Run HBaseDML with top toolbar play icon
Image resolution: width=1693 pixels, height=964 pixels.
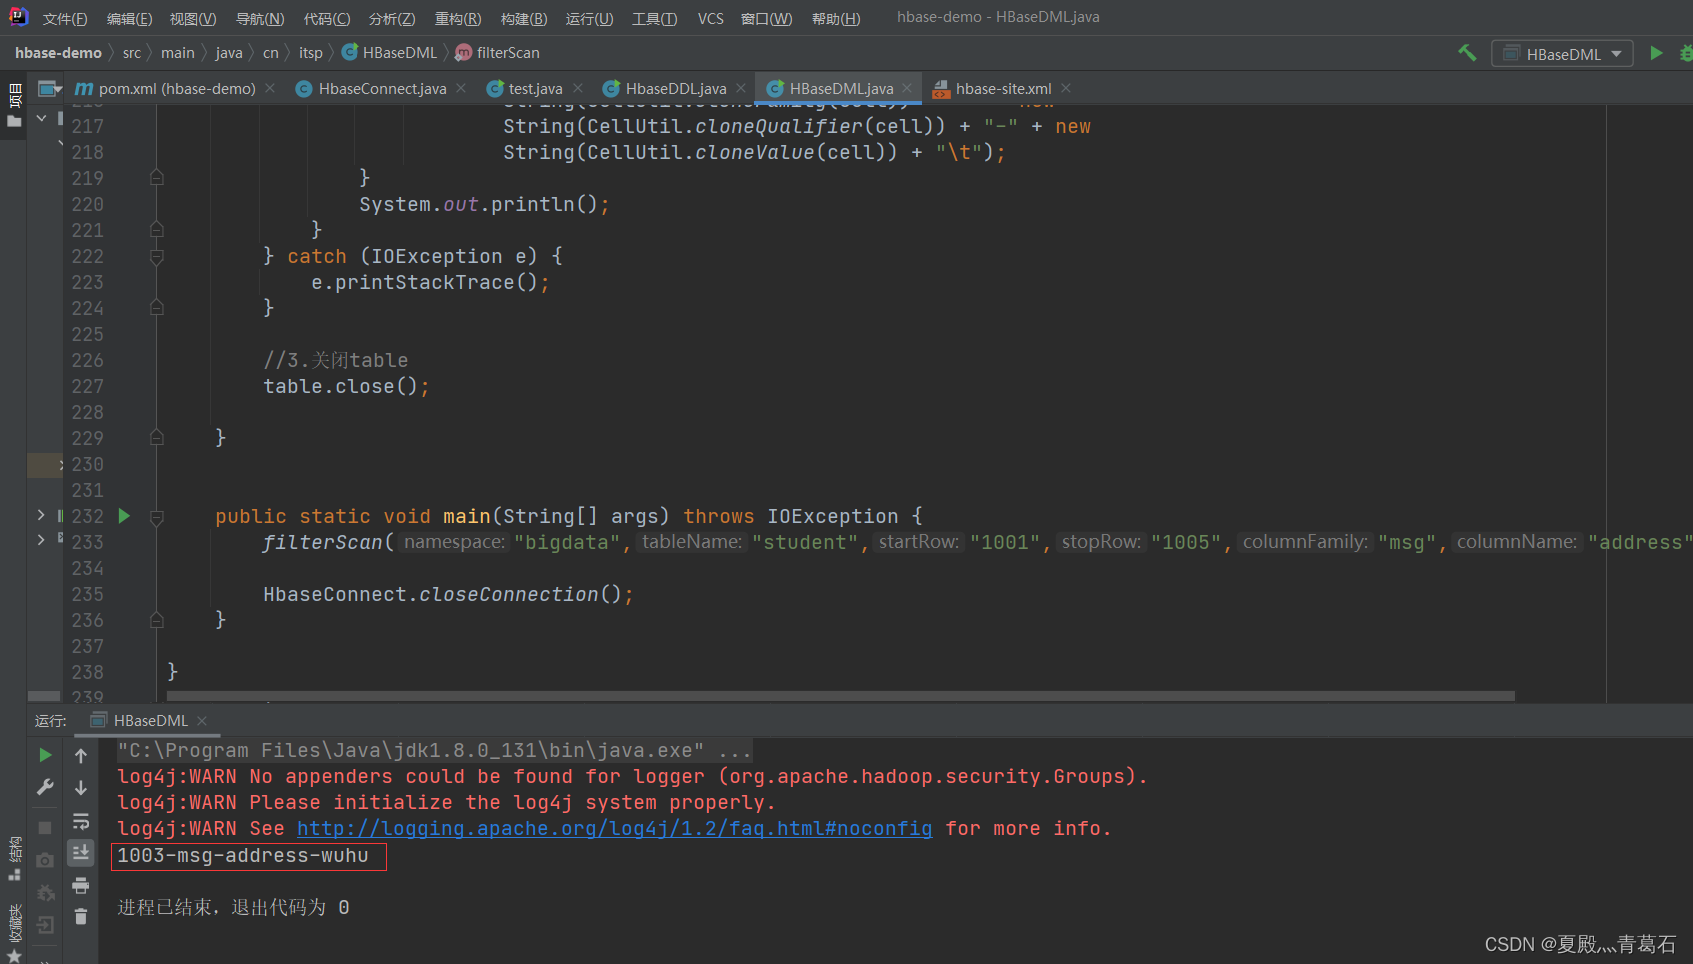(1656, 53)
